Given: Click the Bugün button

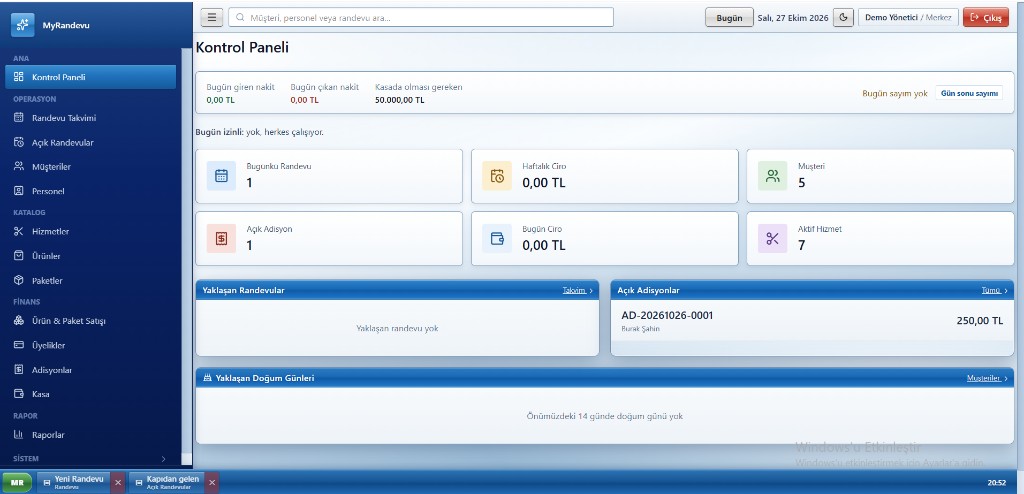Looking at the screenshot, I should 729,18.
